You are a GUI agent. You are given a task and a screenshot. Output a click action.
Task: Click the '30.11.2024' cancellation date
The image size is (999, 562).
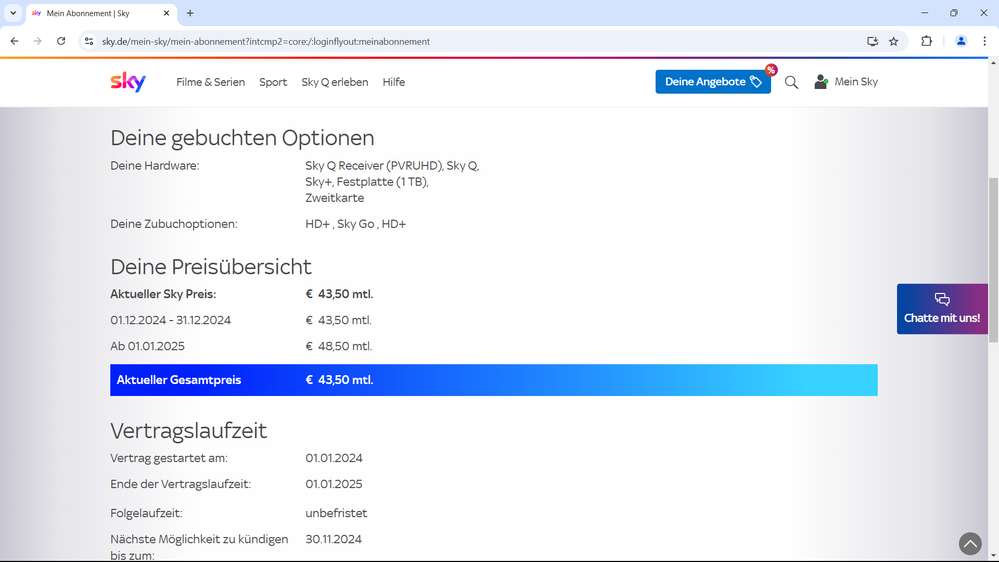(333, 539)
